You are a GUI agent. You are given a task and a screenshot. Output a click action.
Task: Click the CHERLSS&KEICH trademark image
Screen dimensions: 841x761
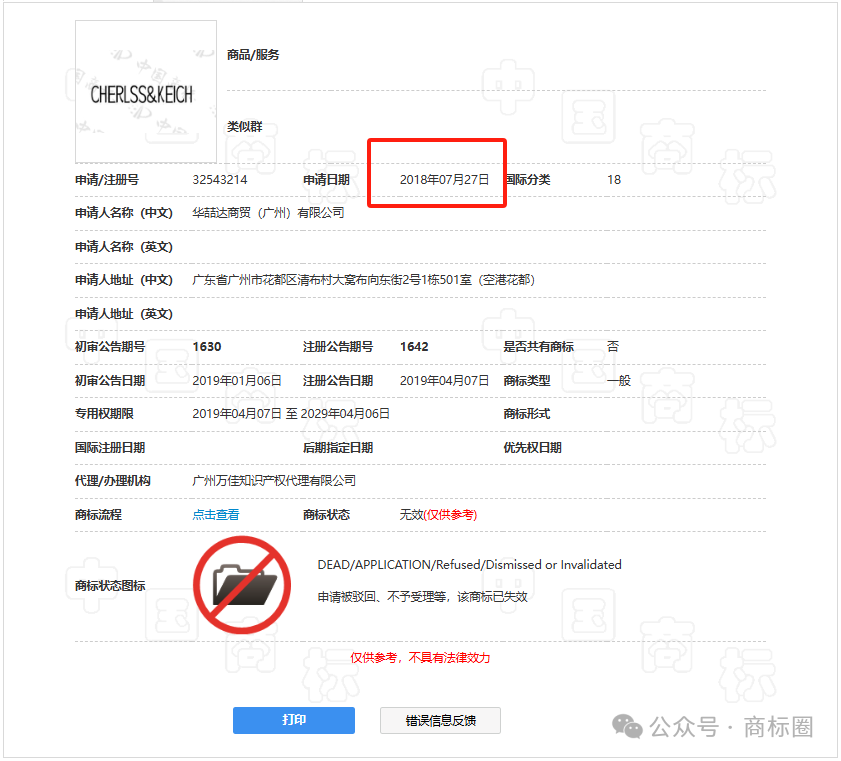click(x=146, y=92)
